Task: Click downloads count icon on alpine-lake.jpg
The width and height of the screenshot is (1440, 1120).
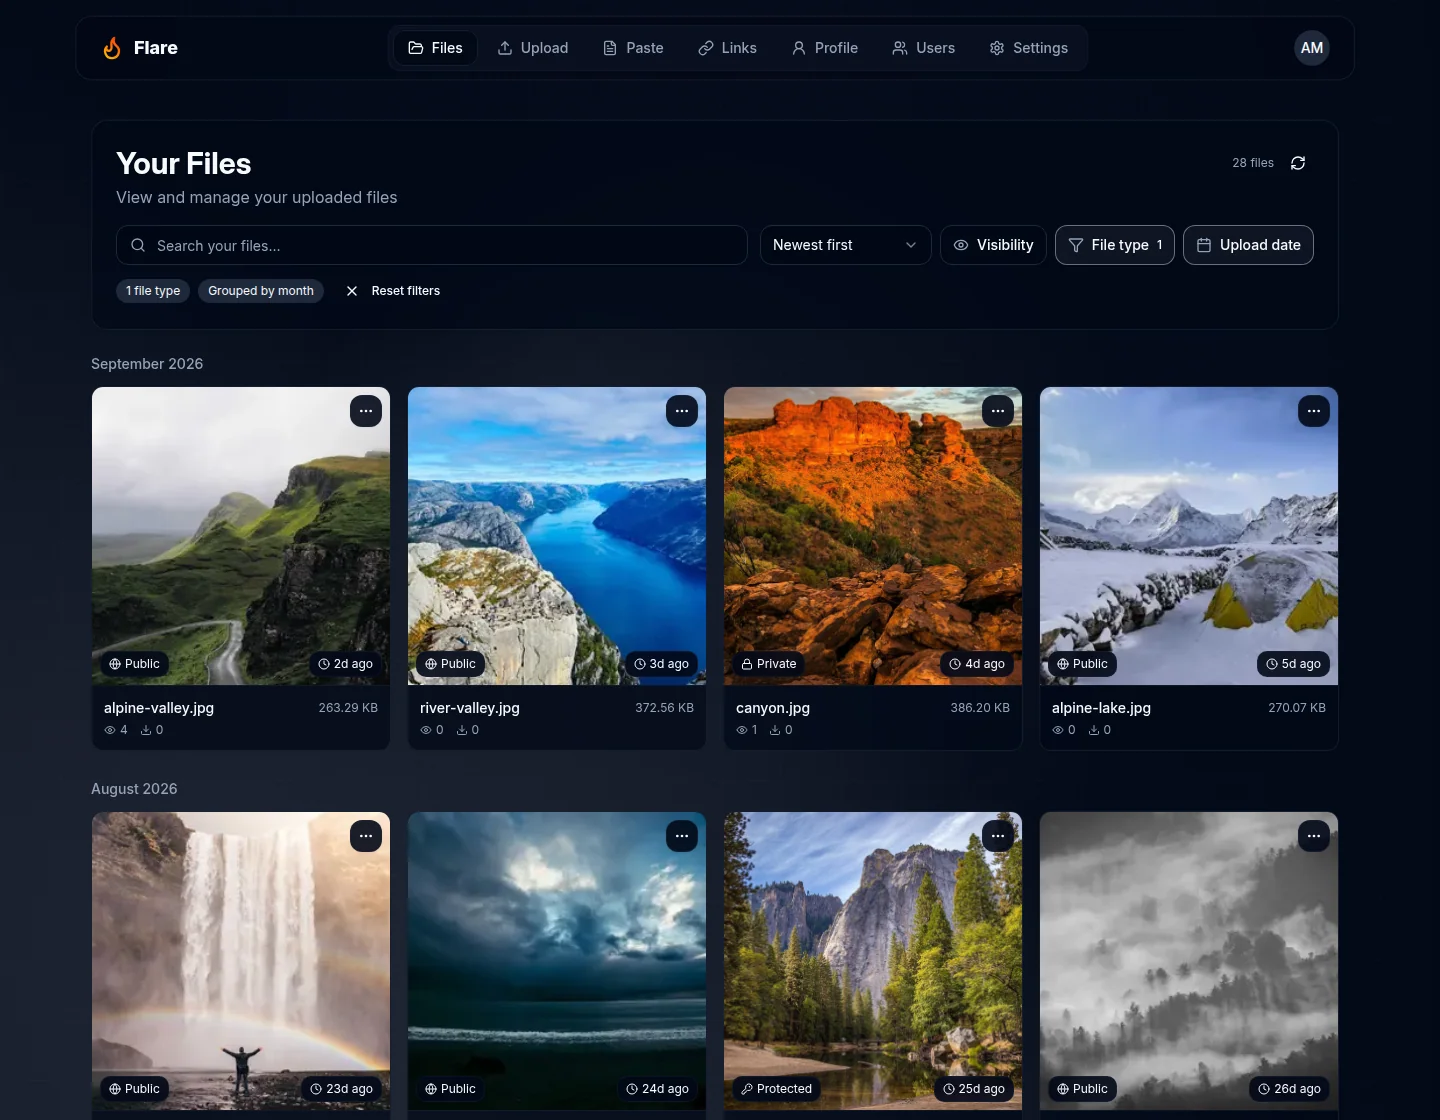Action: 1094,730
